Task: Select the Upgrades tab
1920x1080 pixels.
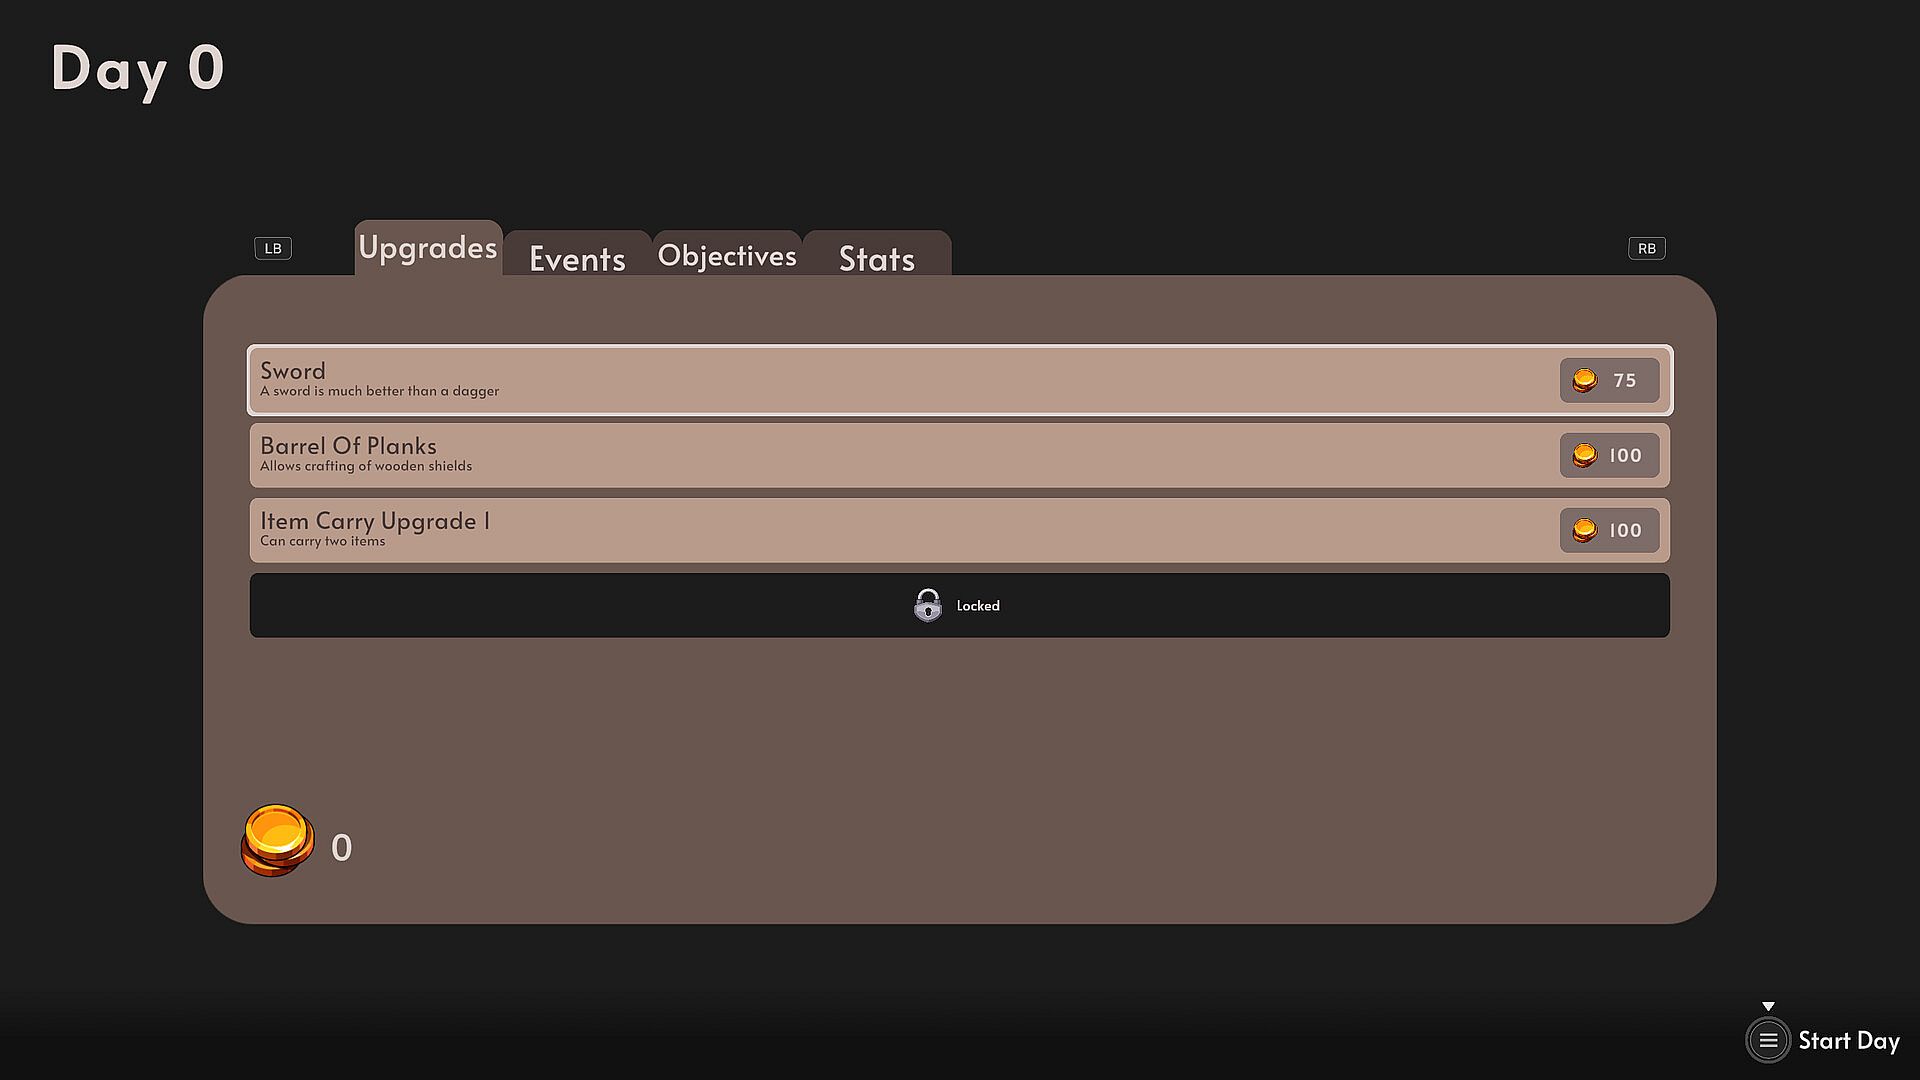Action: (x=427, y=248)
